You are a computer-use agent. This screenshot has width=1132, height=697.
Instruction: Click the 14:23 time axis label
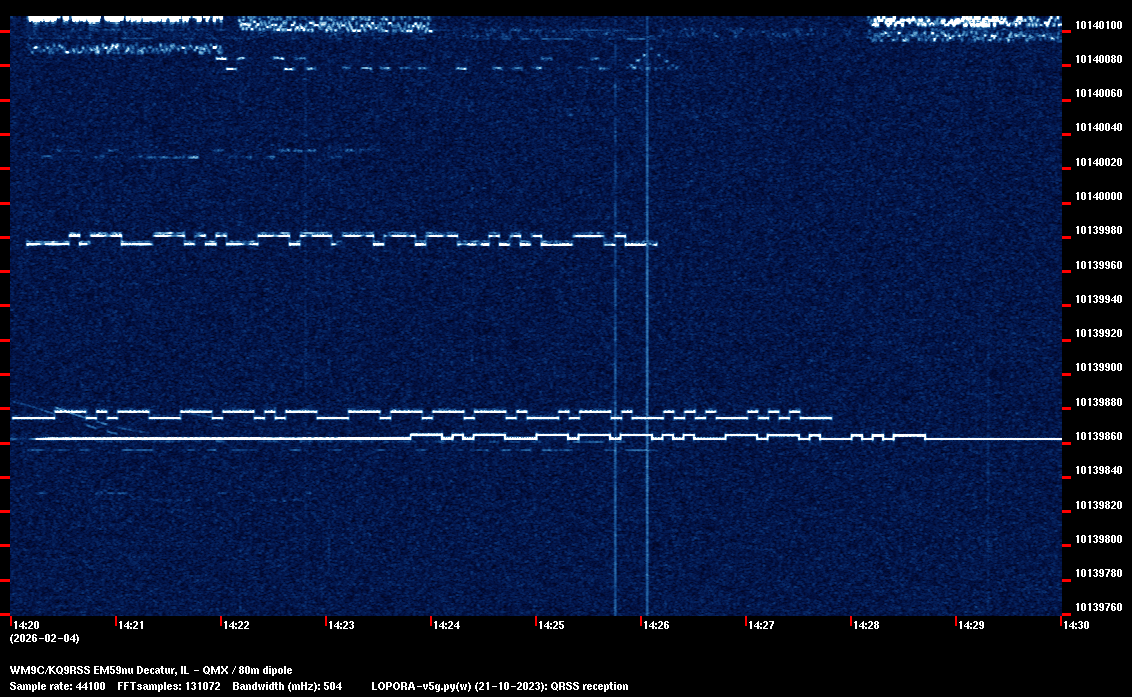point(341,625)
